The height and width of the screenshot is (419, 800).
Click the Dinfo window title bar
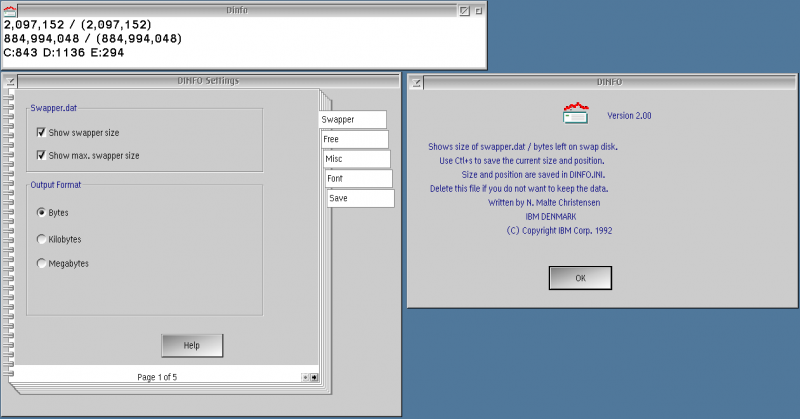237,10
